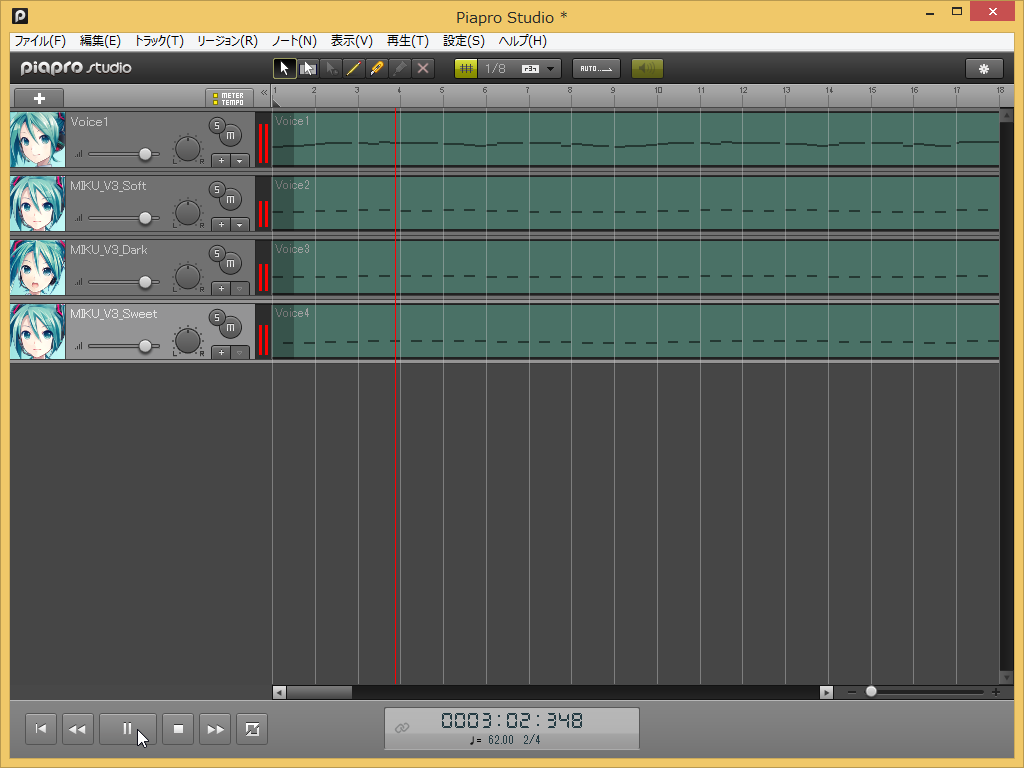Image resolution: width=1024 pixels, height=768 pixels.
Task: Select the region range selection tool
Action: 308,69
